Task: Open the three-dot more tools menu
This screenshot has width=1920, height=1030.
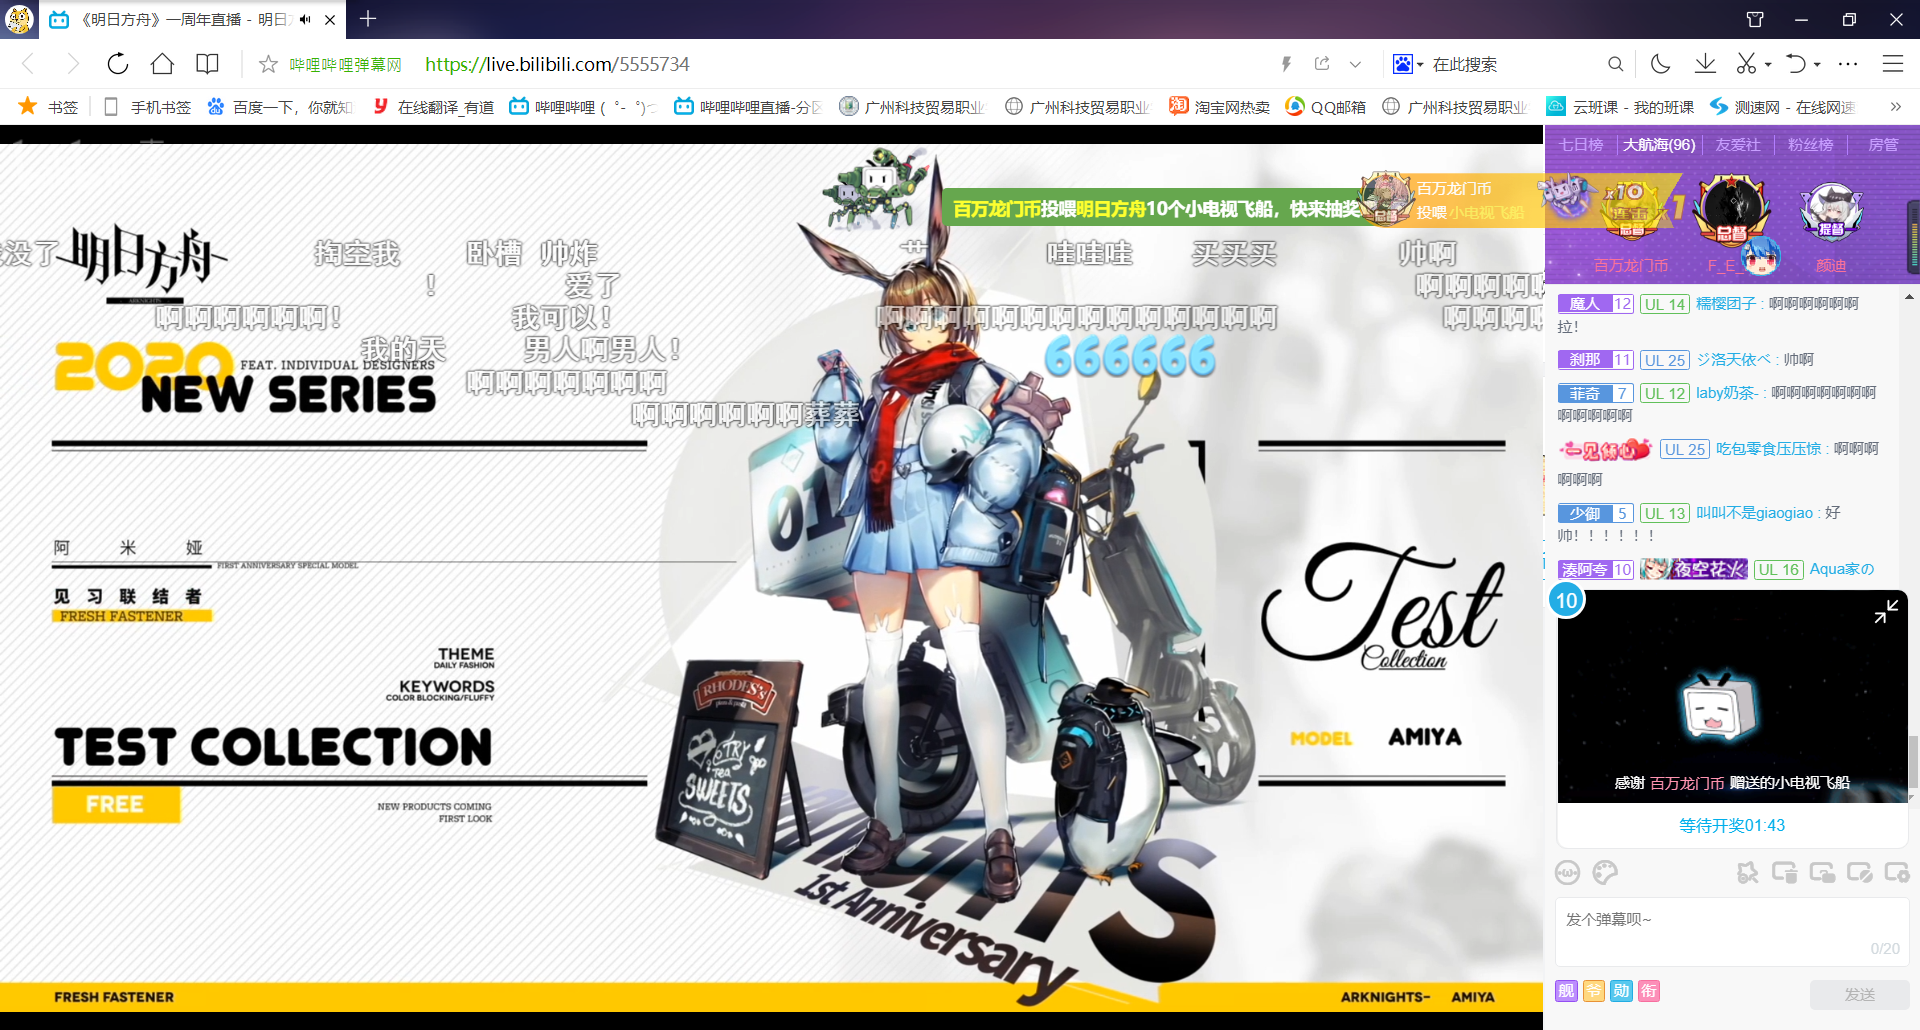Action: 1848,64
